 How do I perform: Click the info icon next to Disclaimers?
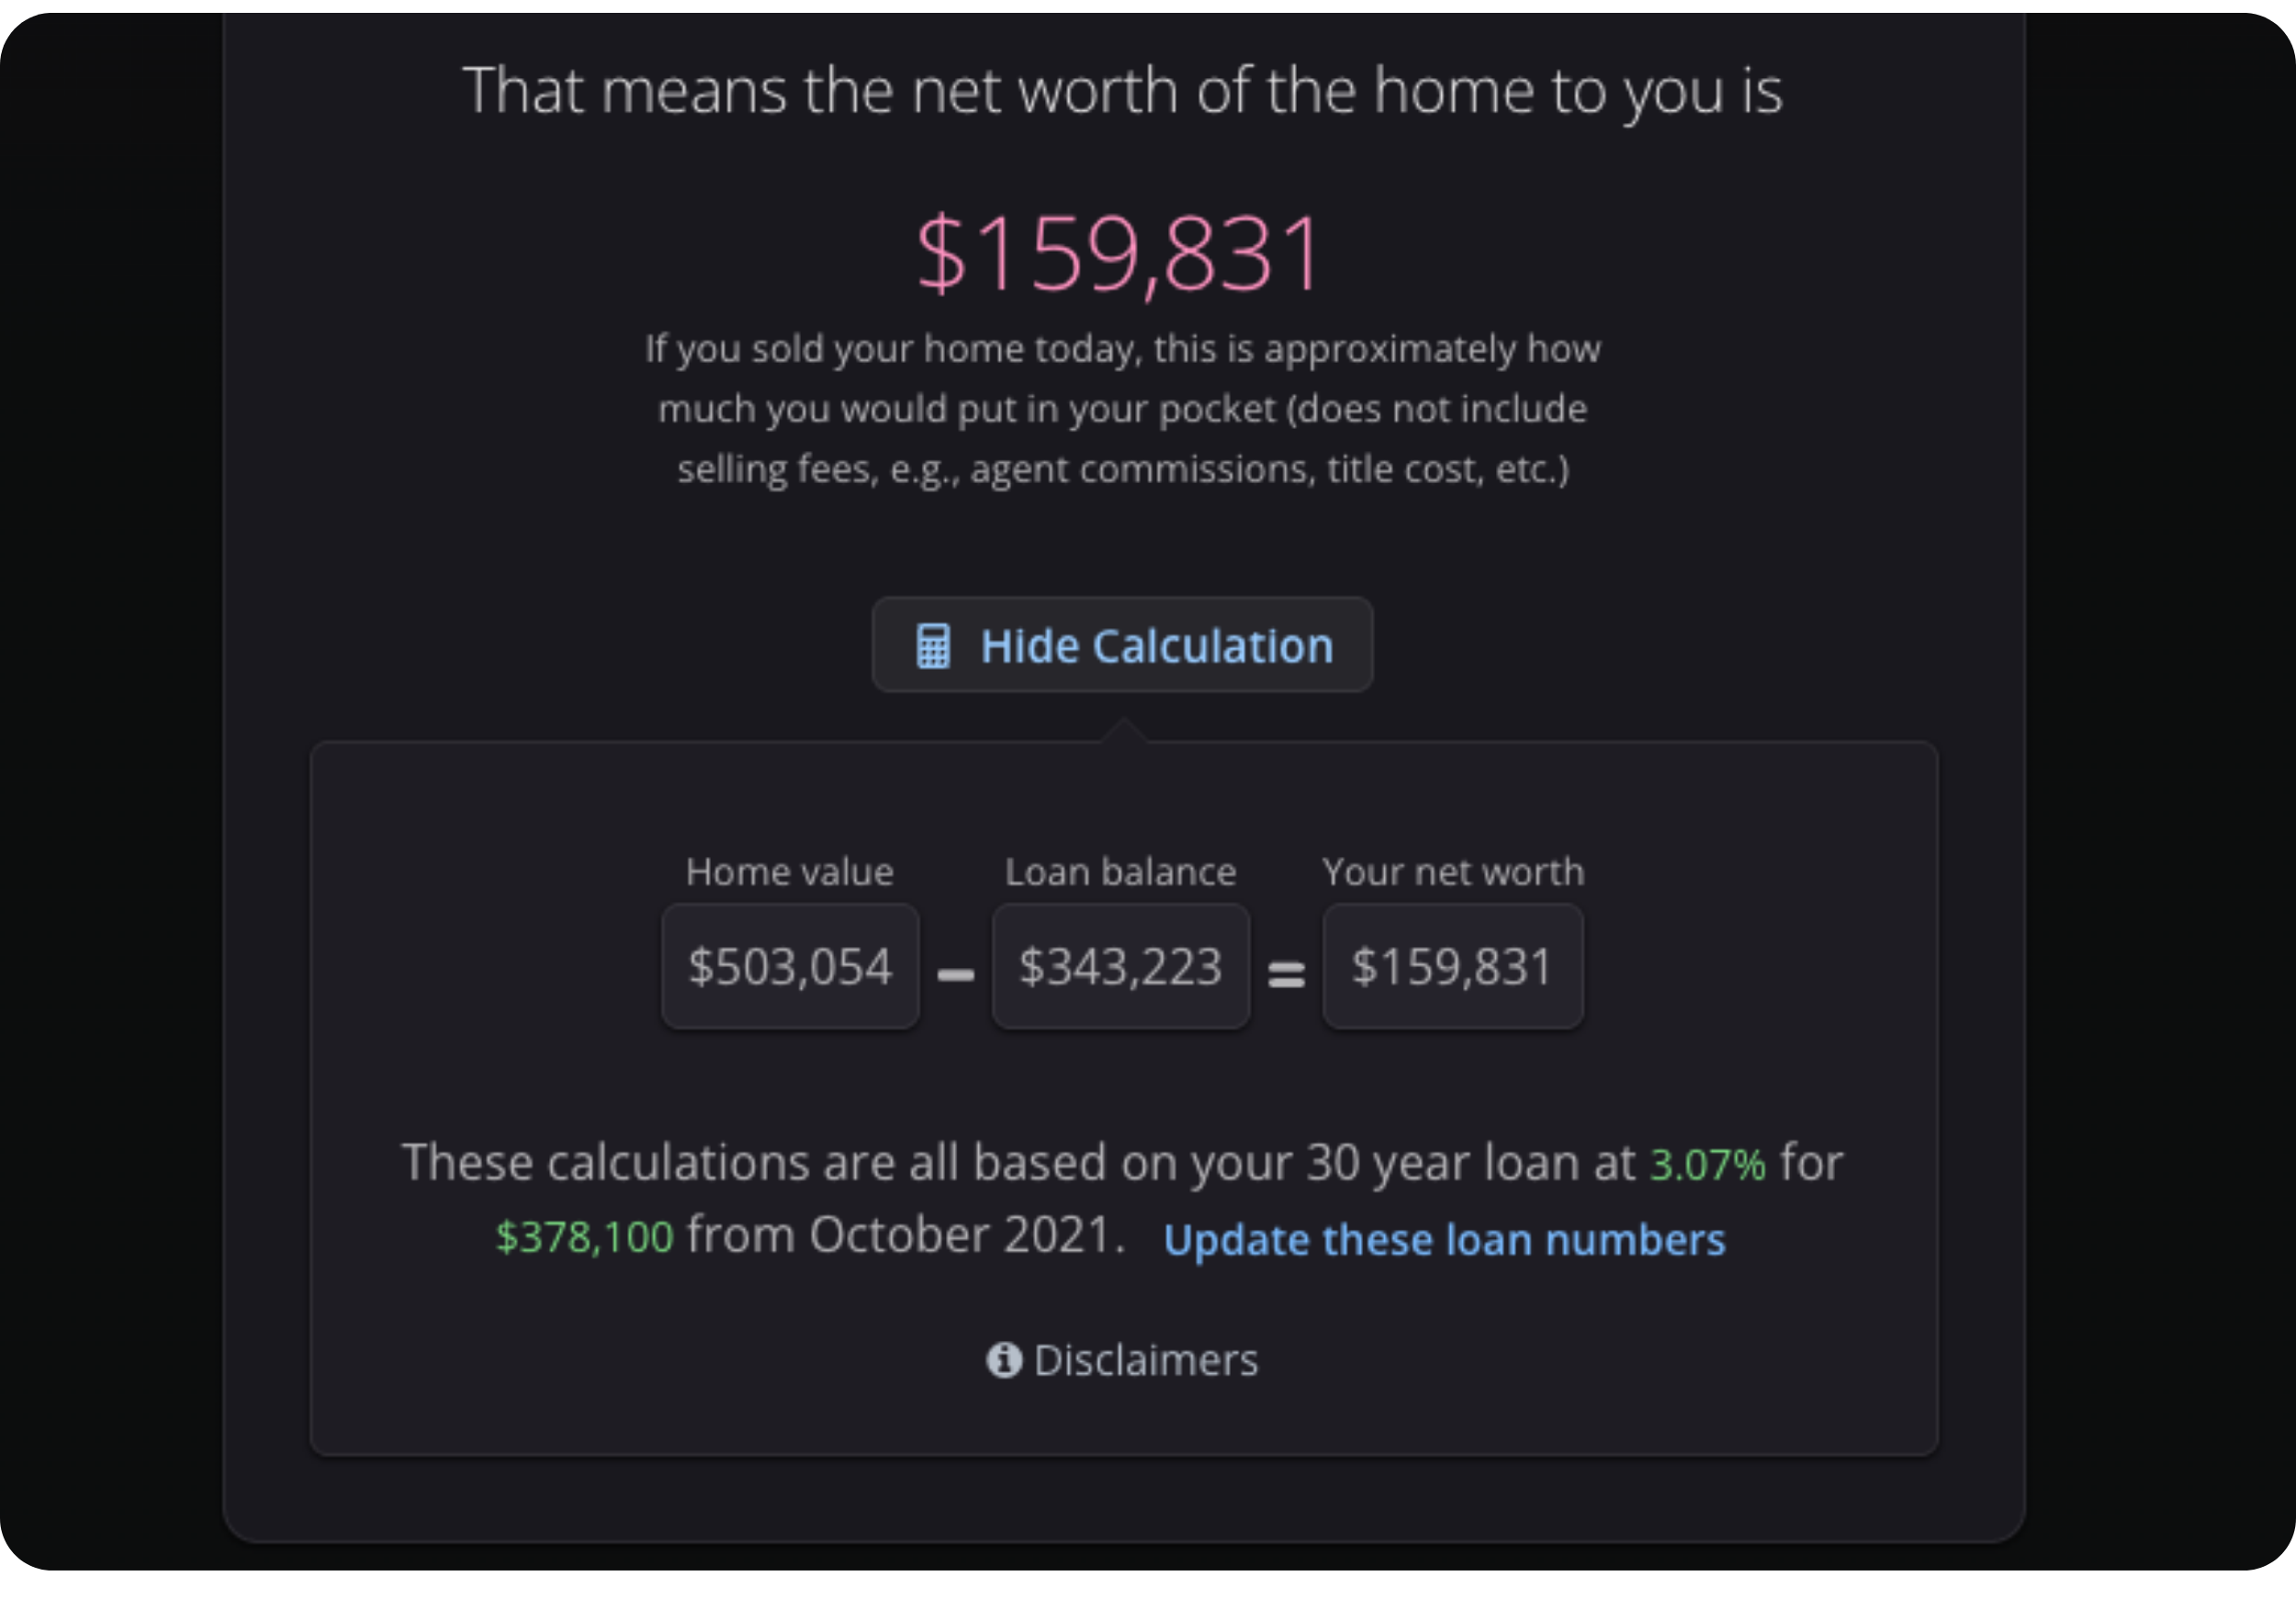1003,1360
